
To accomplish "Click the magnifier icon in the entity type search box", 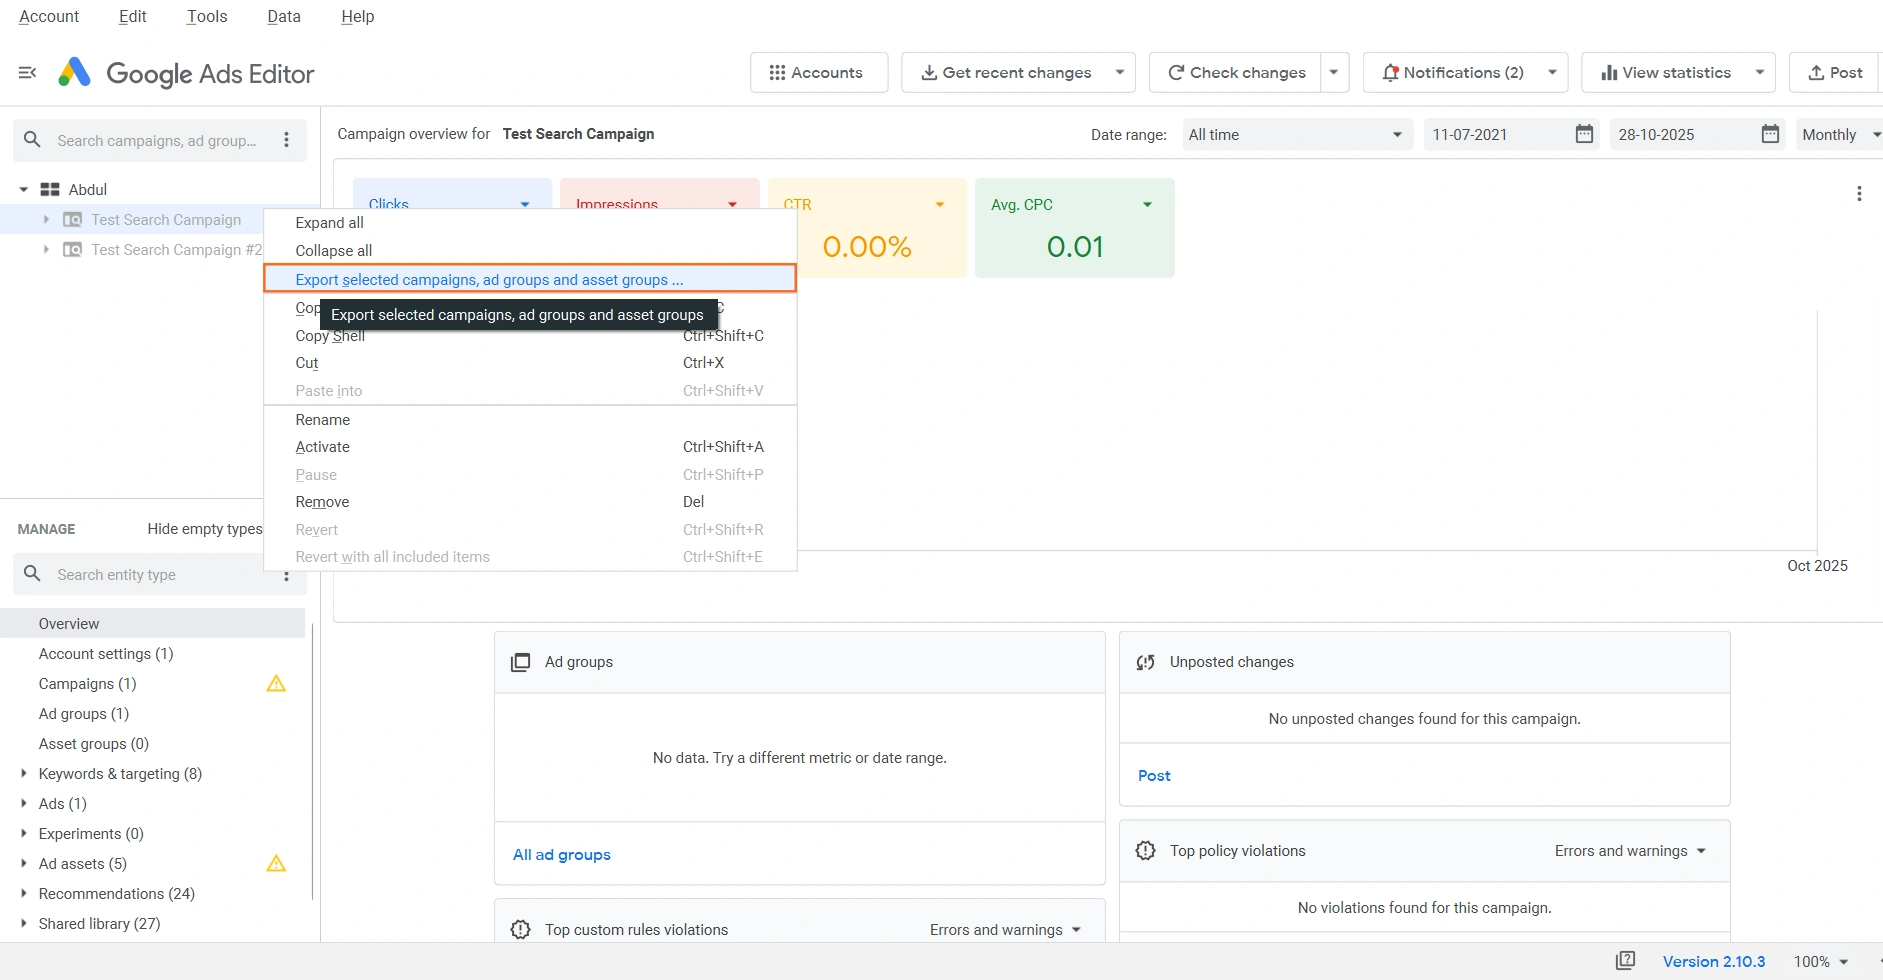I will pos(32,574).
